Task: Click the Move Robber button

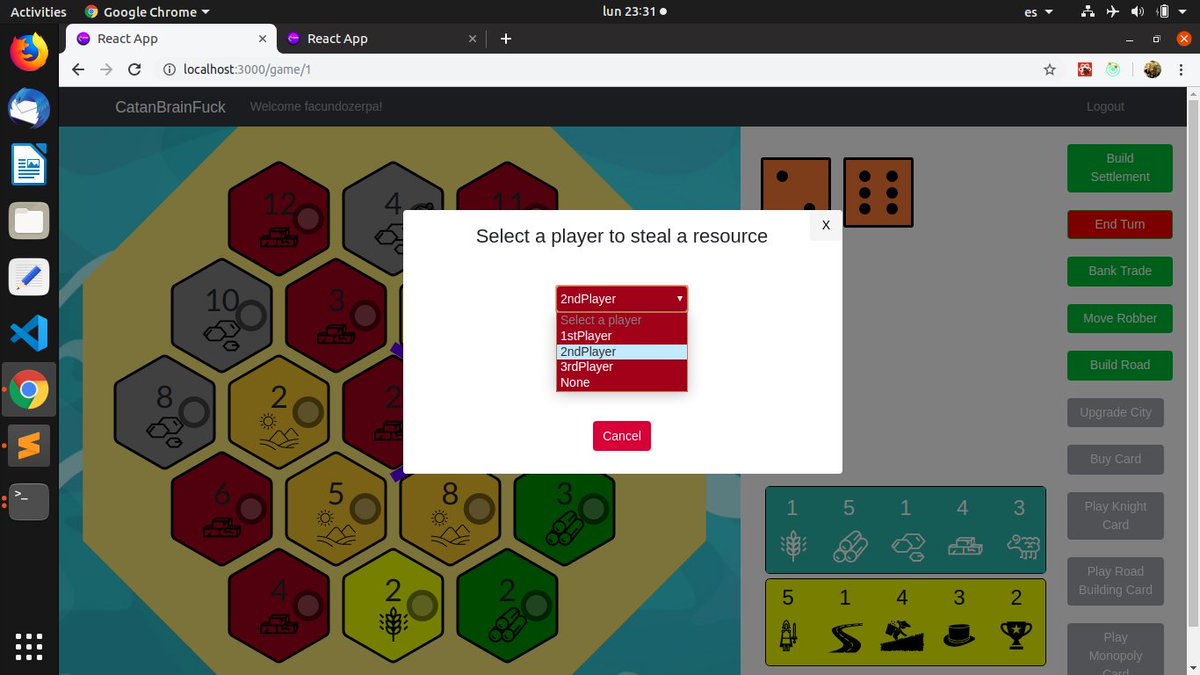Action: [x=1120, y=318]
